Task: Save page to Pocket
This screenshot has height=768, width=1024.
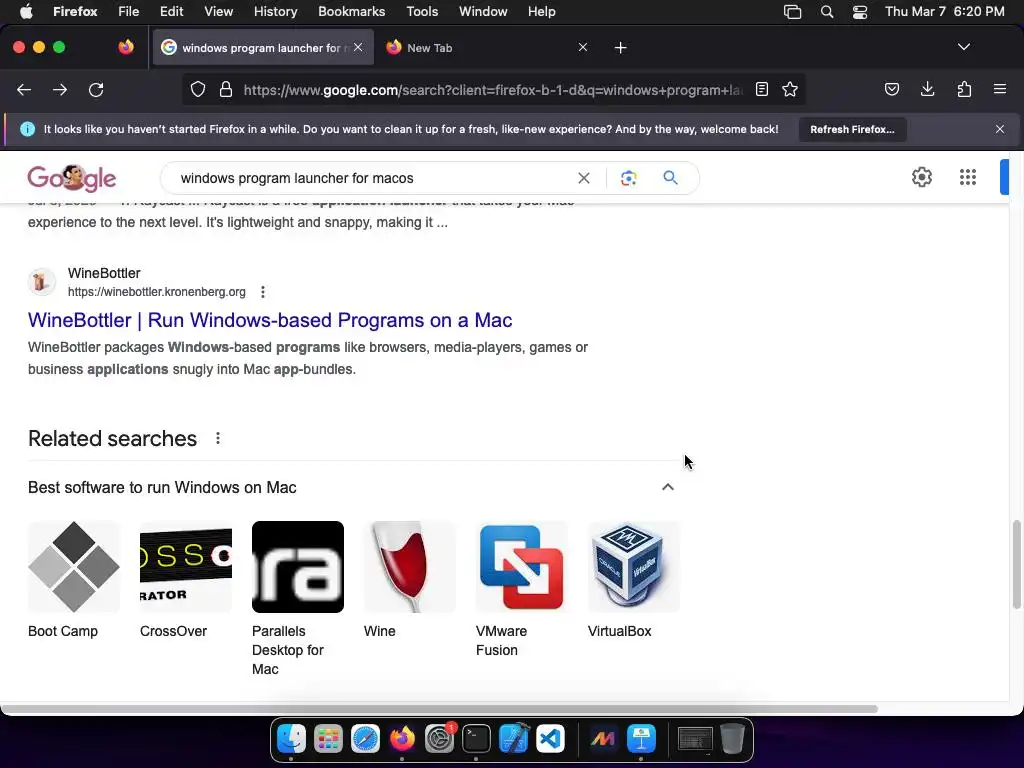Action: 891,89
